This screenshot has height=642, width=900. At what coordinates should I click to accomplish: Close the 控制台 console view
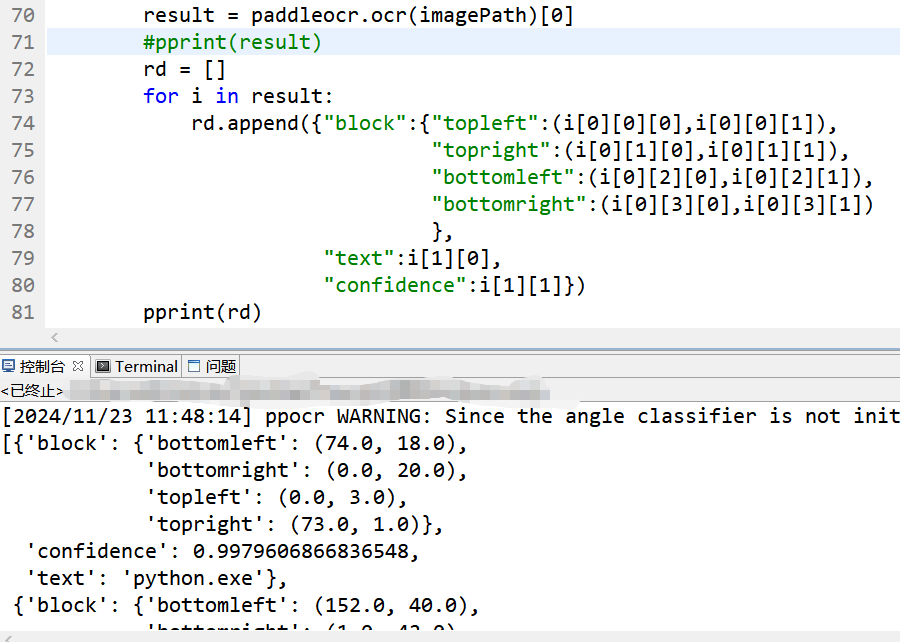(78, 366)
